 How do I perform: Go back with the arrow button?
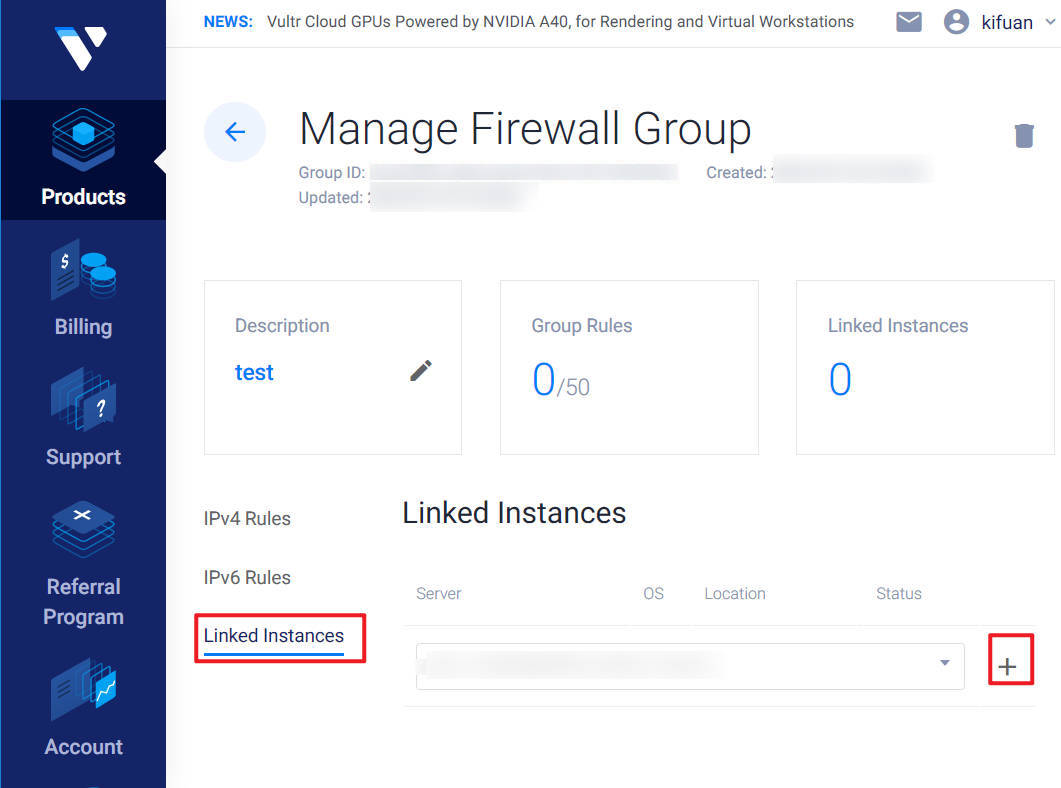coord(235,131)
